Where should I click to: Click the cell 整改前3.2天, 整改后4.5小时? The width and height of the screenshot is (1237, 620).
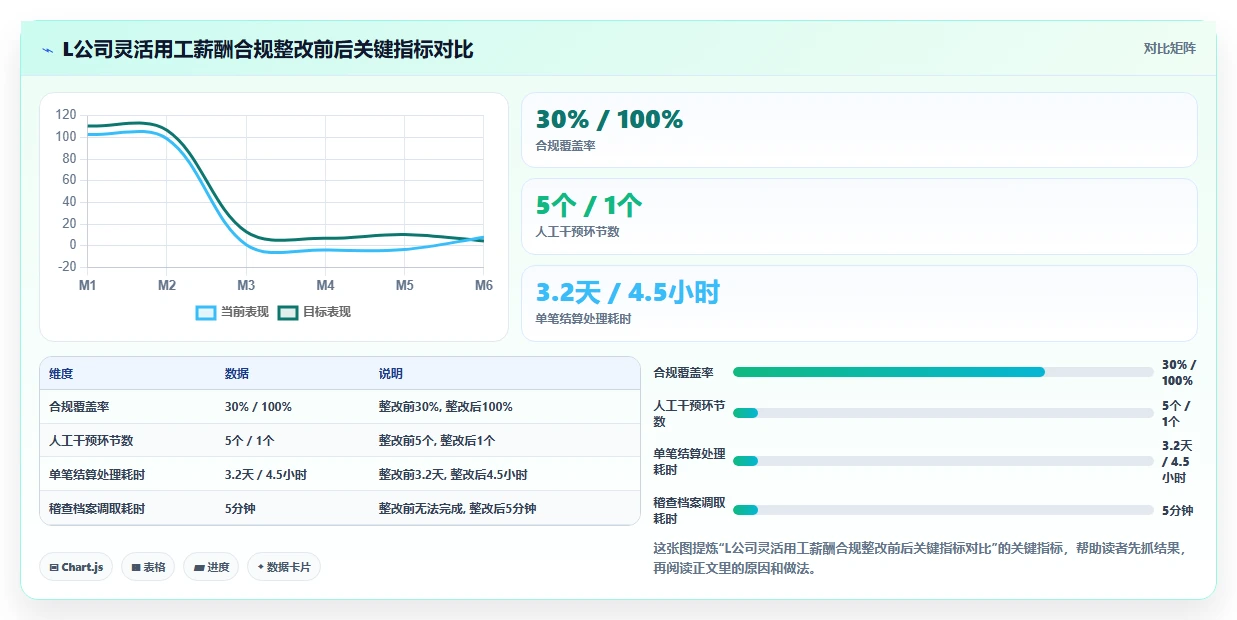pyautogui.click(x=453, y=475)
